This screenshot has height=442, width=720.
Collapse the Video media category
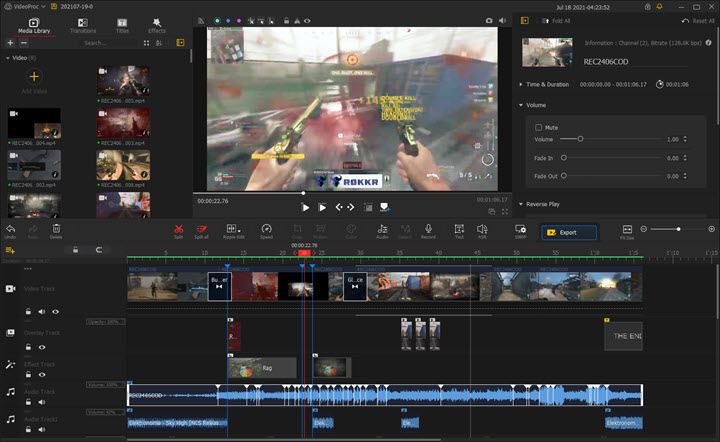click(8, 58)
